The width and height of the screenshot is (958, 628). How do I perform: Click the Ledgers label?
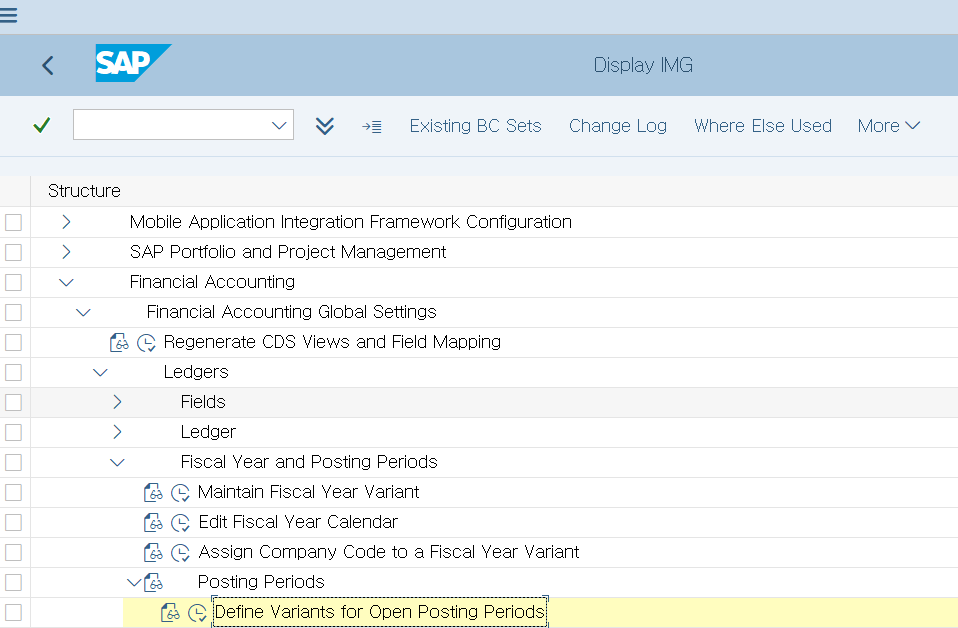point(196,372)
